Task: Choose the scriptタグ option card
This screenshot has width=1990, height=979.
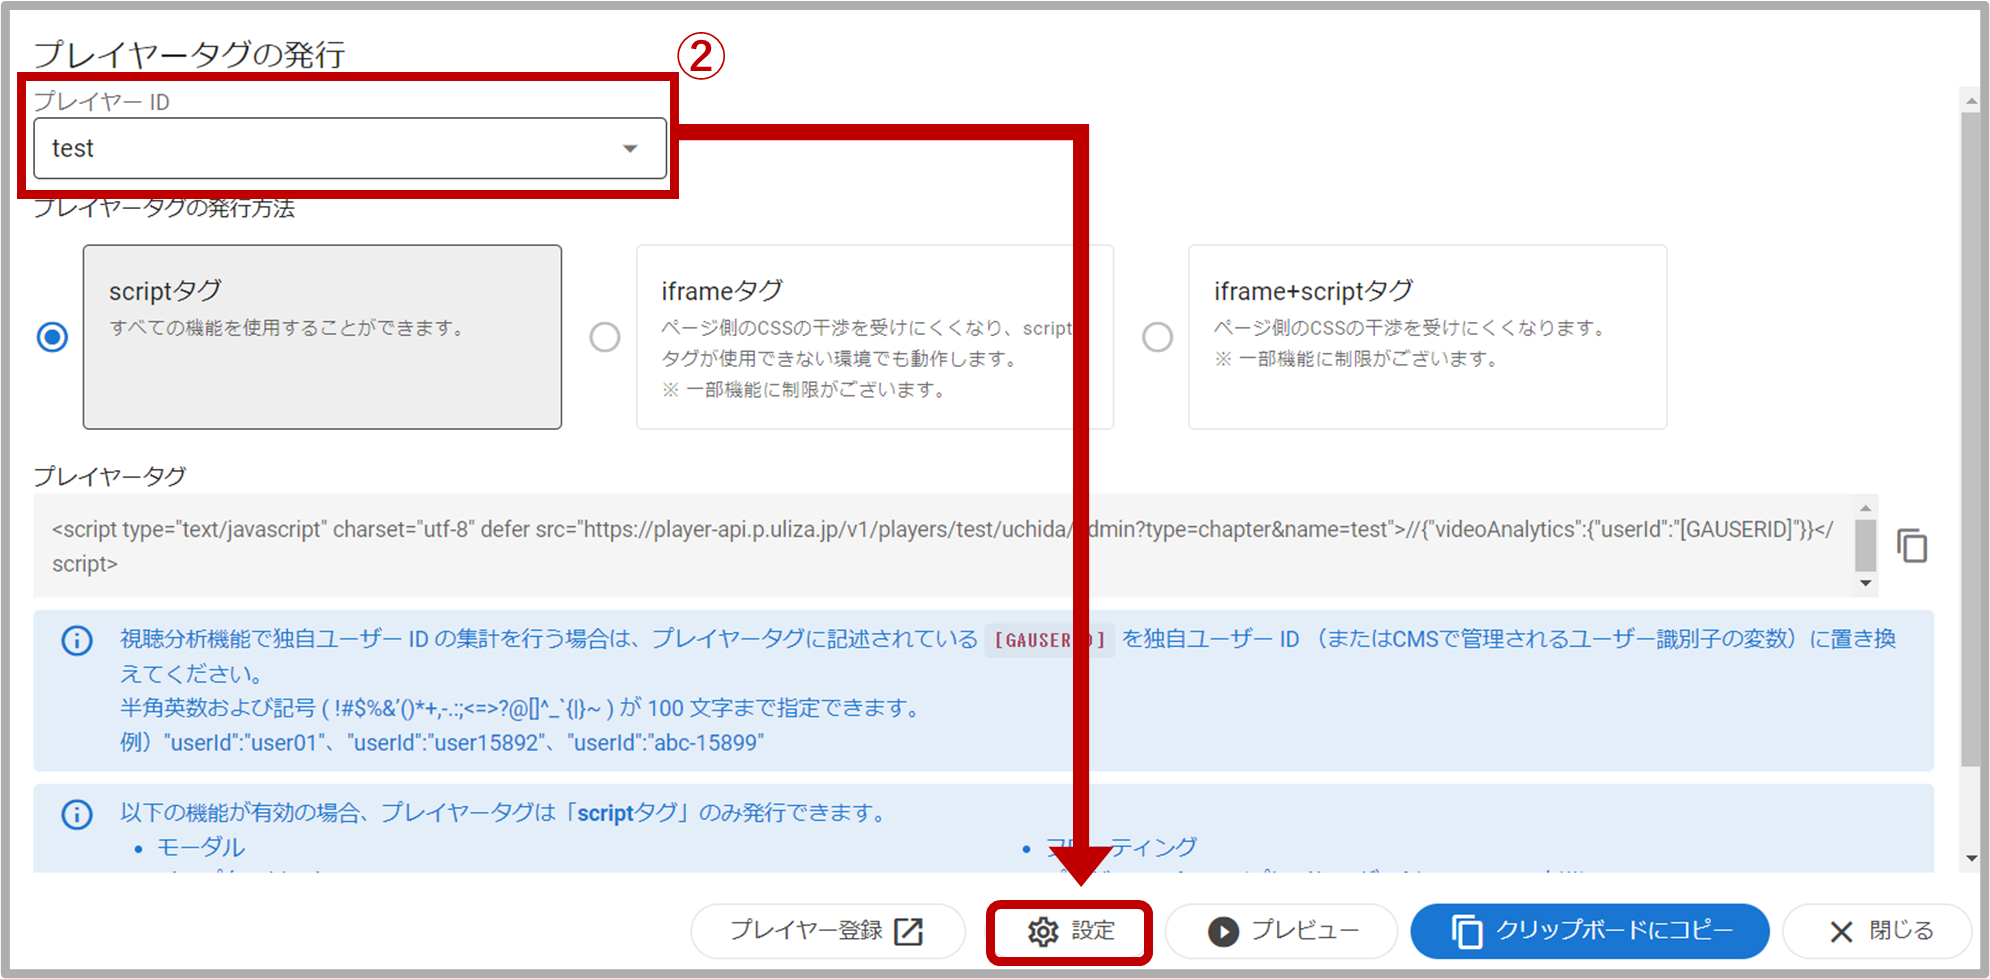Action: click(x=322, y=337)
